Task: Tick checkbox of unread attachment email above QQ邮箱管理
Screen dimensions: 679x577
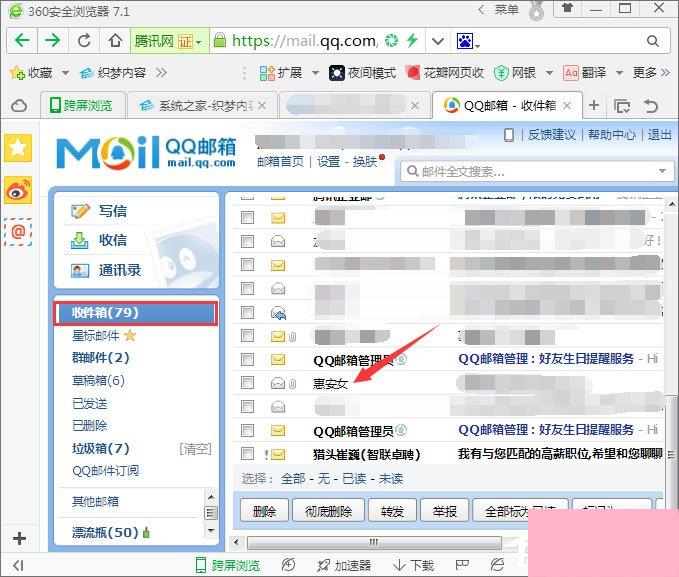Action: tap(247, 335)
